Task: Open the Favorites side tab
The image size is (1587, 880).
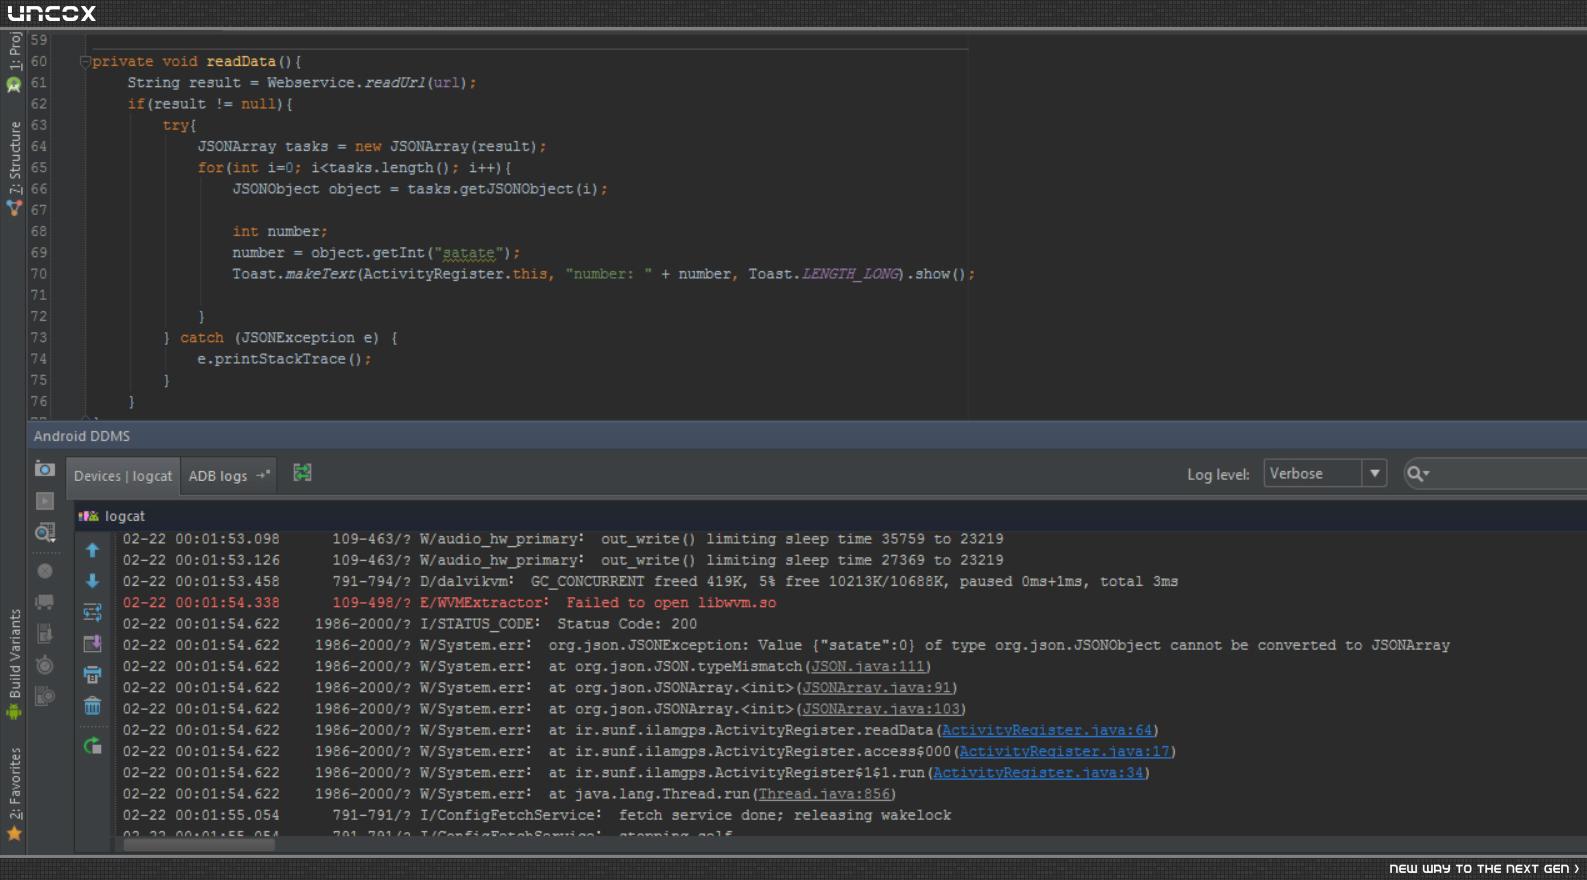Action: pos(14,783)
